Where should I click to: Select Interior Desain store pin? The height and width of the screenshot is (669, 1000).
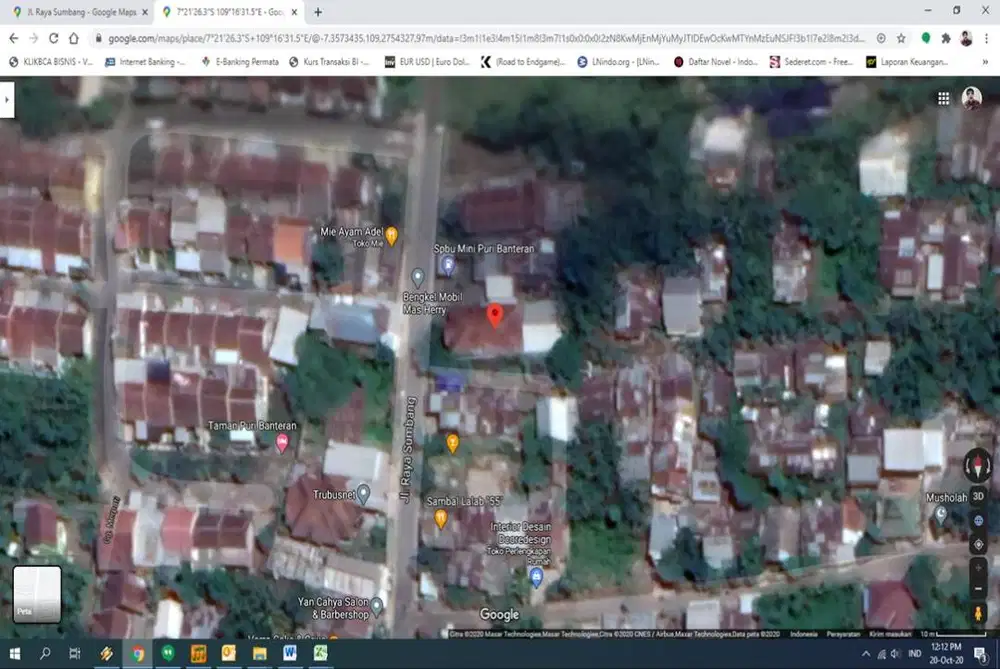click(536, 577)
